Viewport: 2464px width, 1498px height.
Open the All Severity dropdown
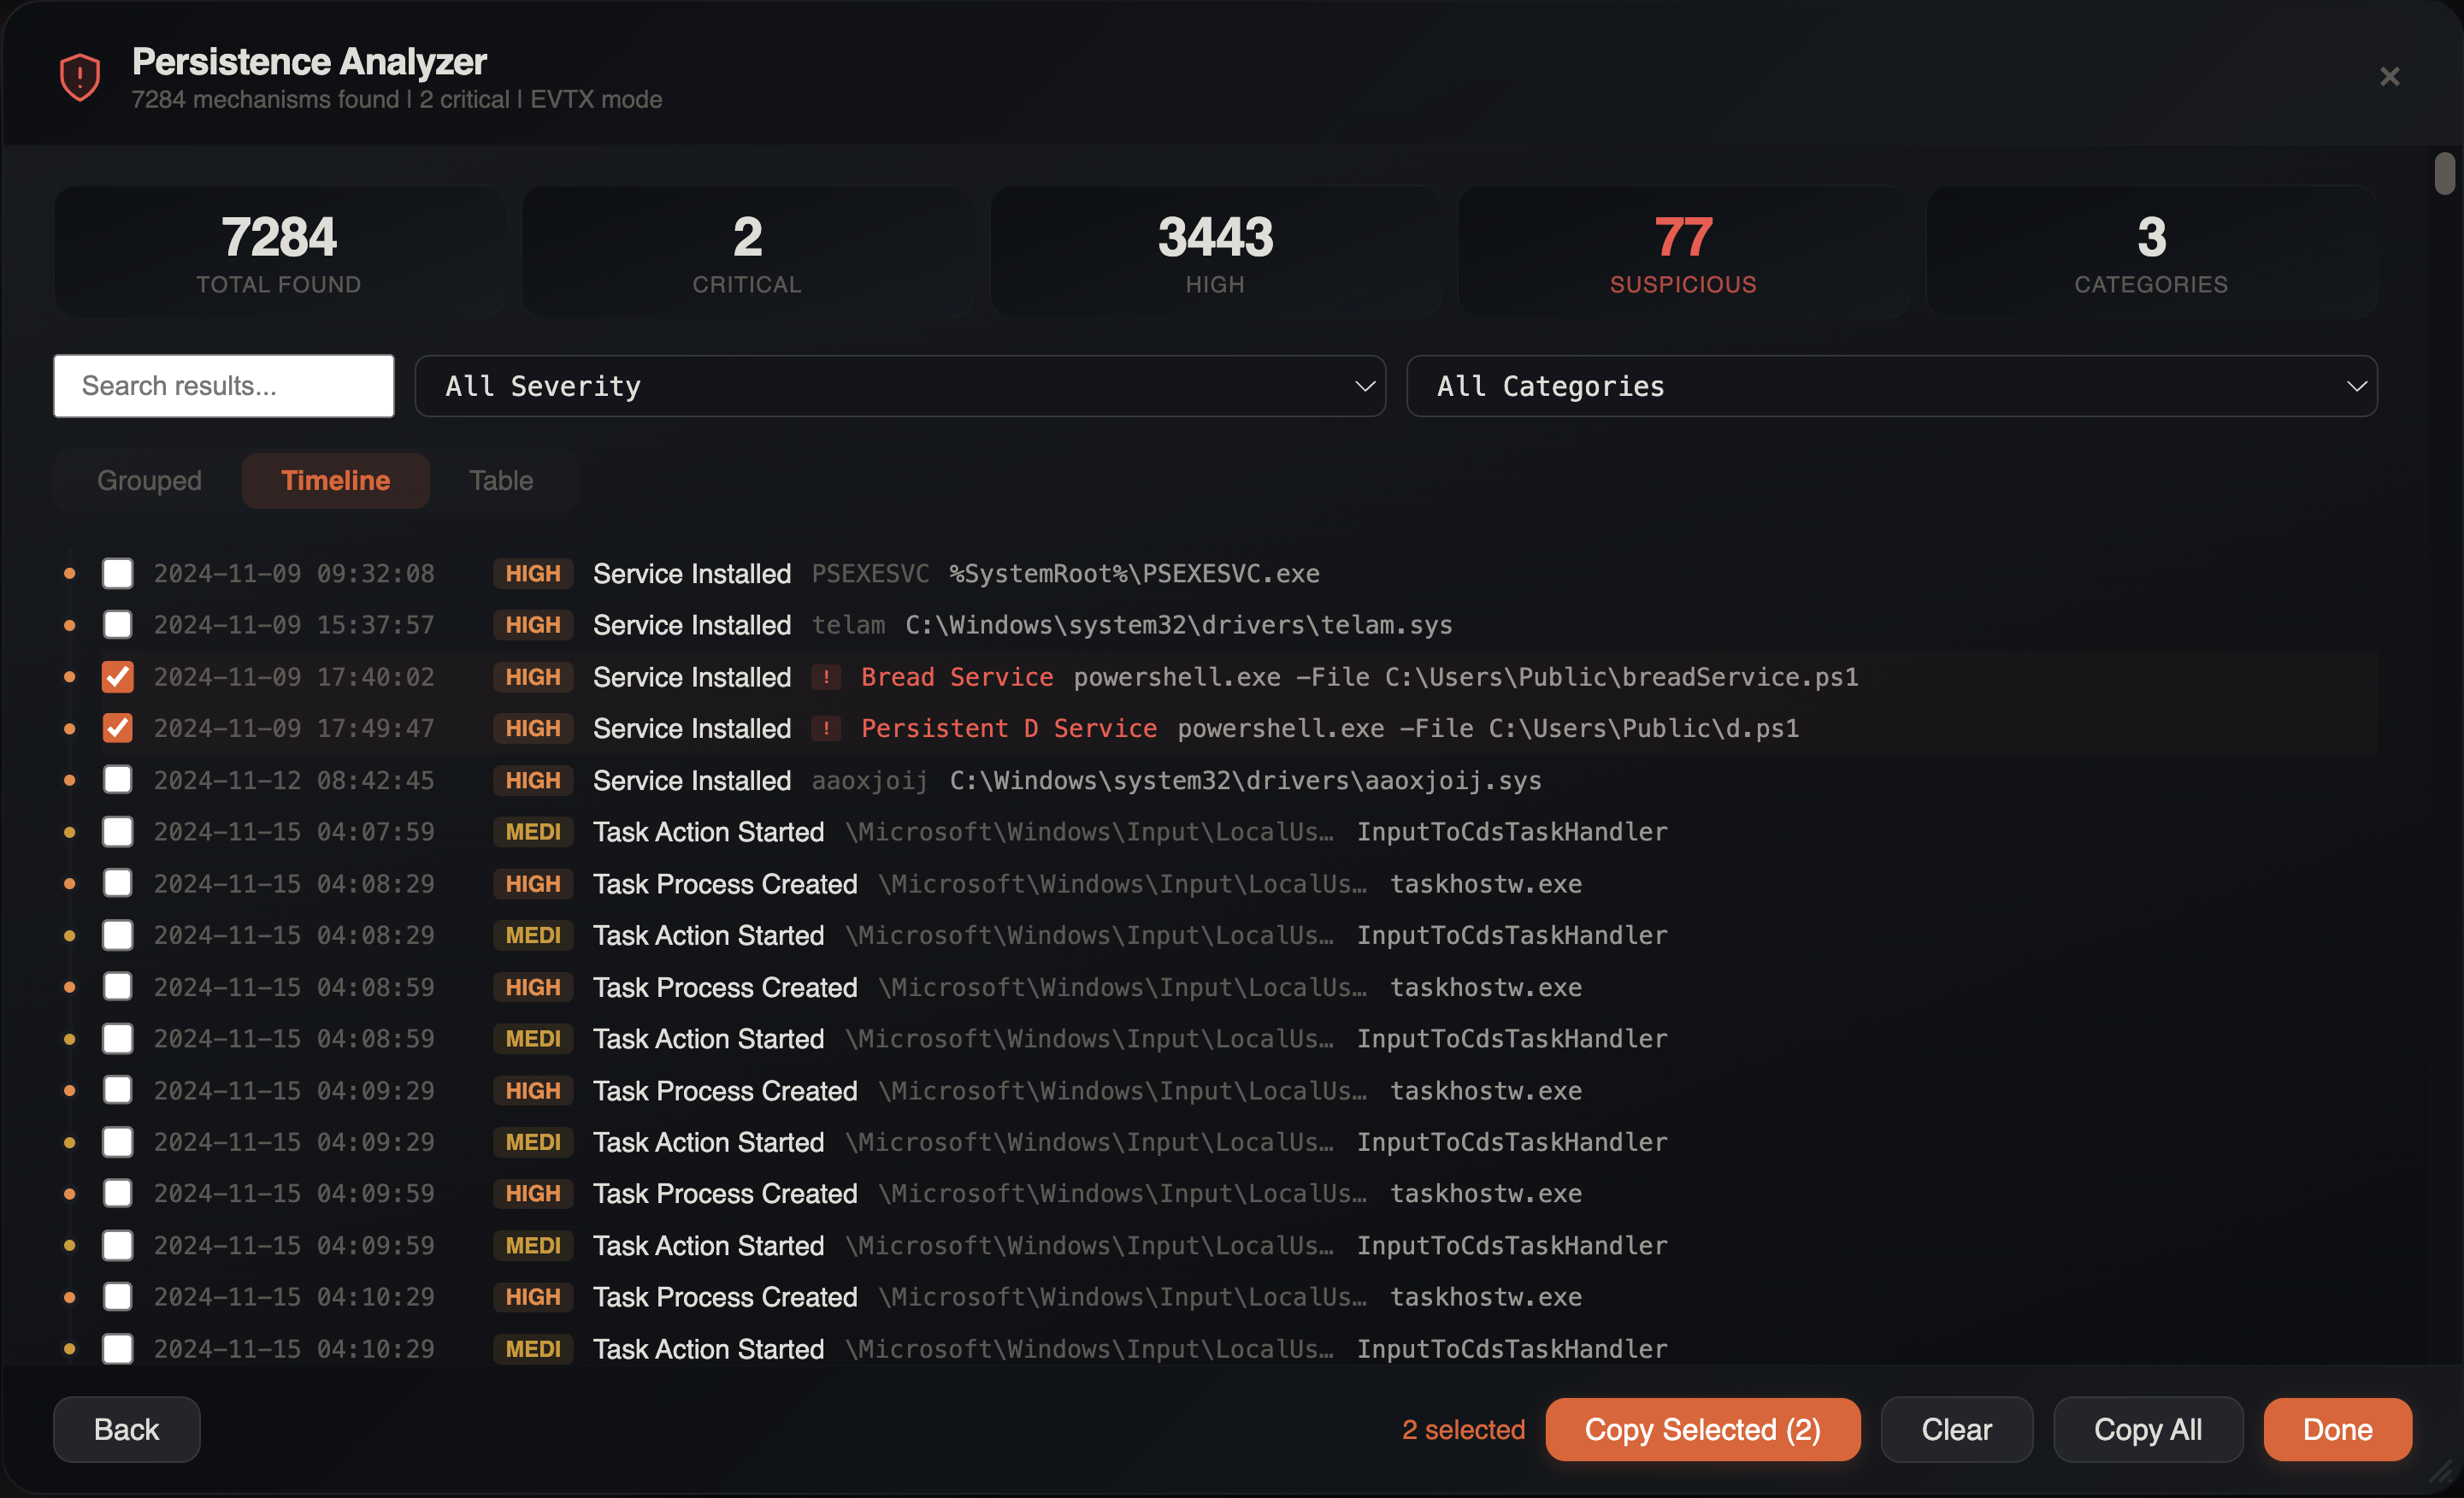point(899,386)
